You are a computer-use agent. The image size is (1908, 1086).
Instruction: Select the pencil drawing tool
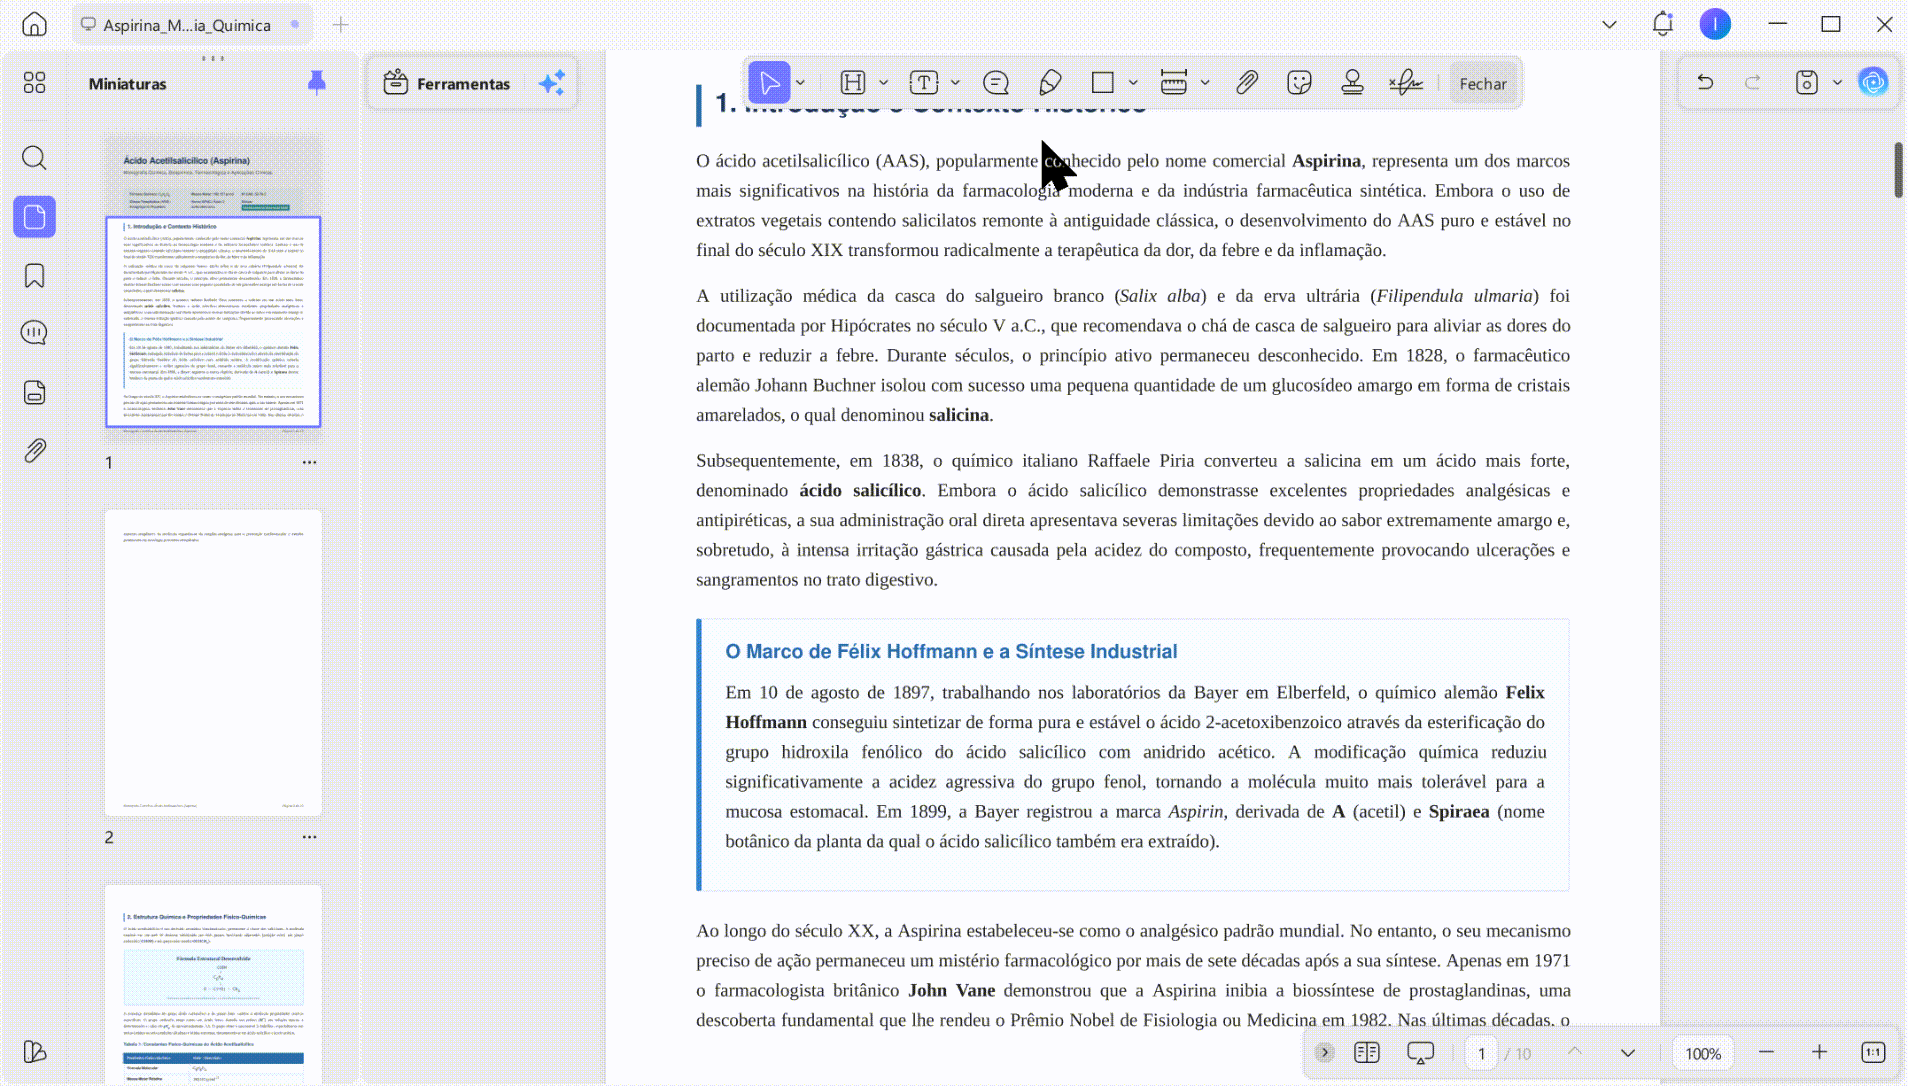1050,83
